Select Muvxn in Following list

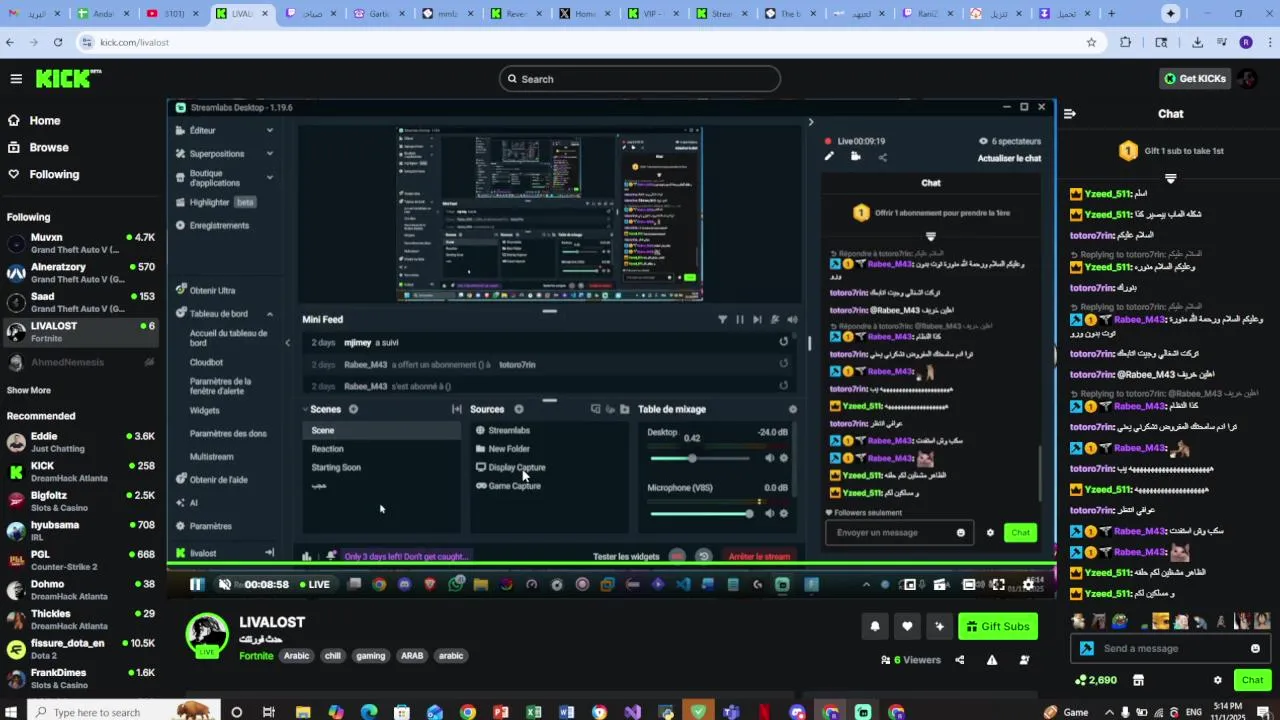(x=80, y=243)
